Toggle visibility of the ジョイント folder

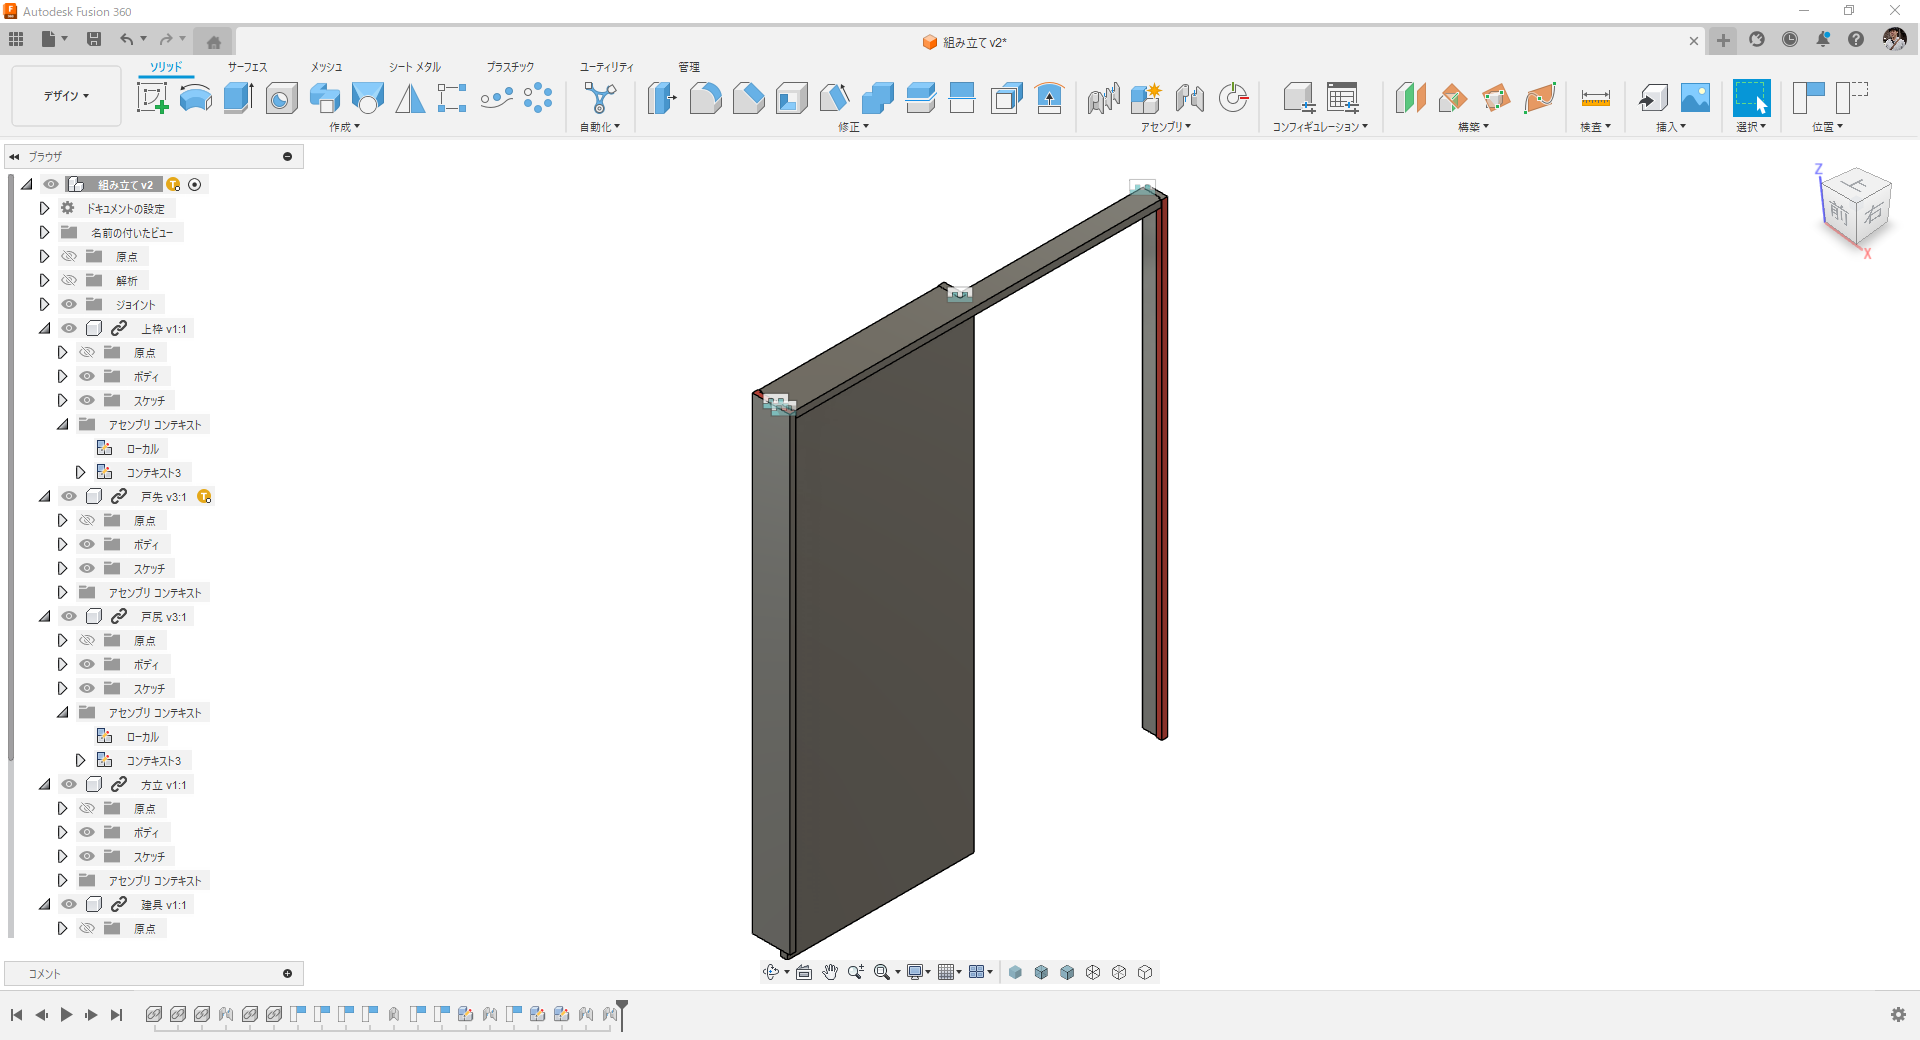69,304
